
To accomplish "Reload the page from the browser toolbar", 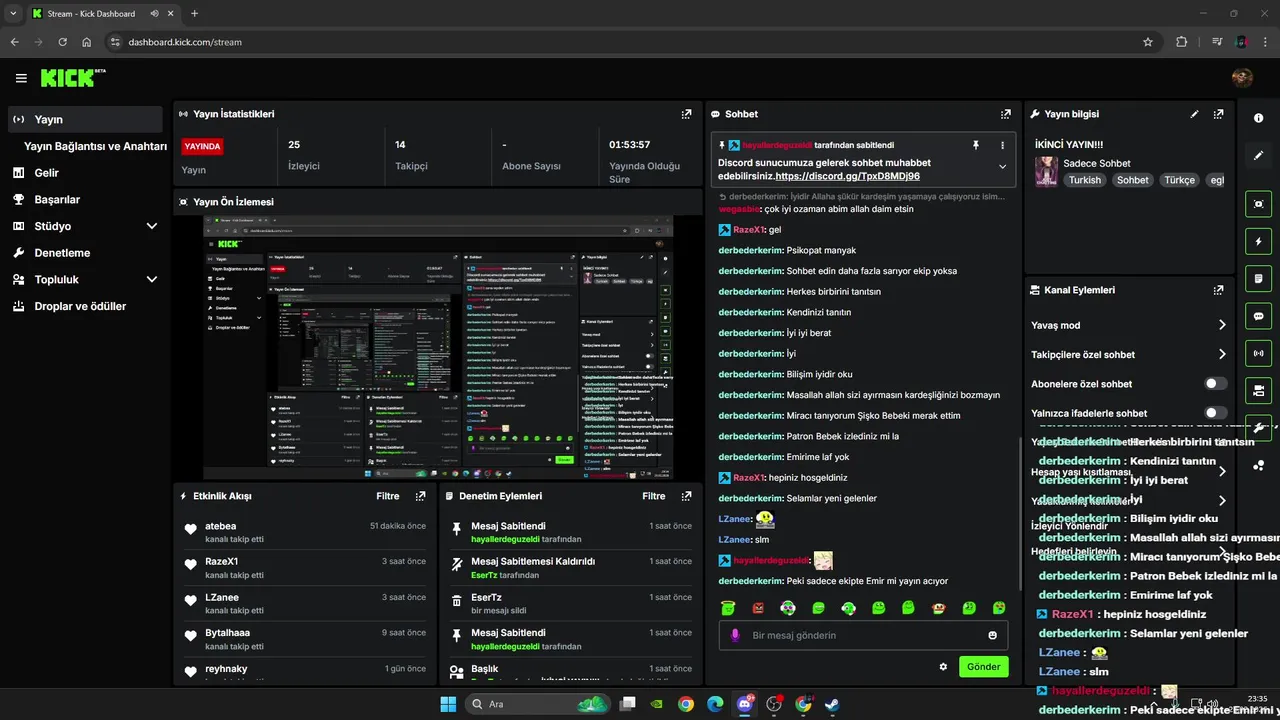I will click(x=62, y=42).
